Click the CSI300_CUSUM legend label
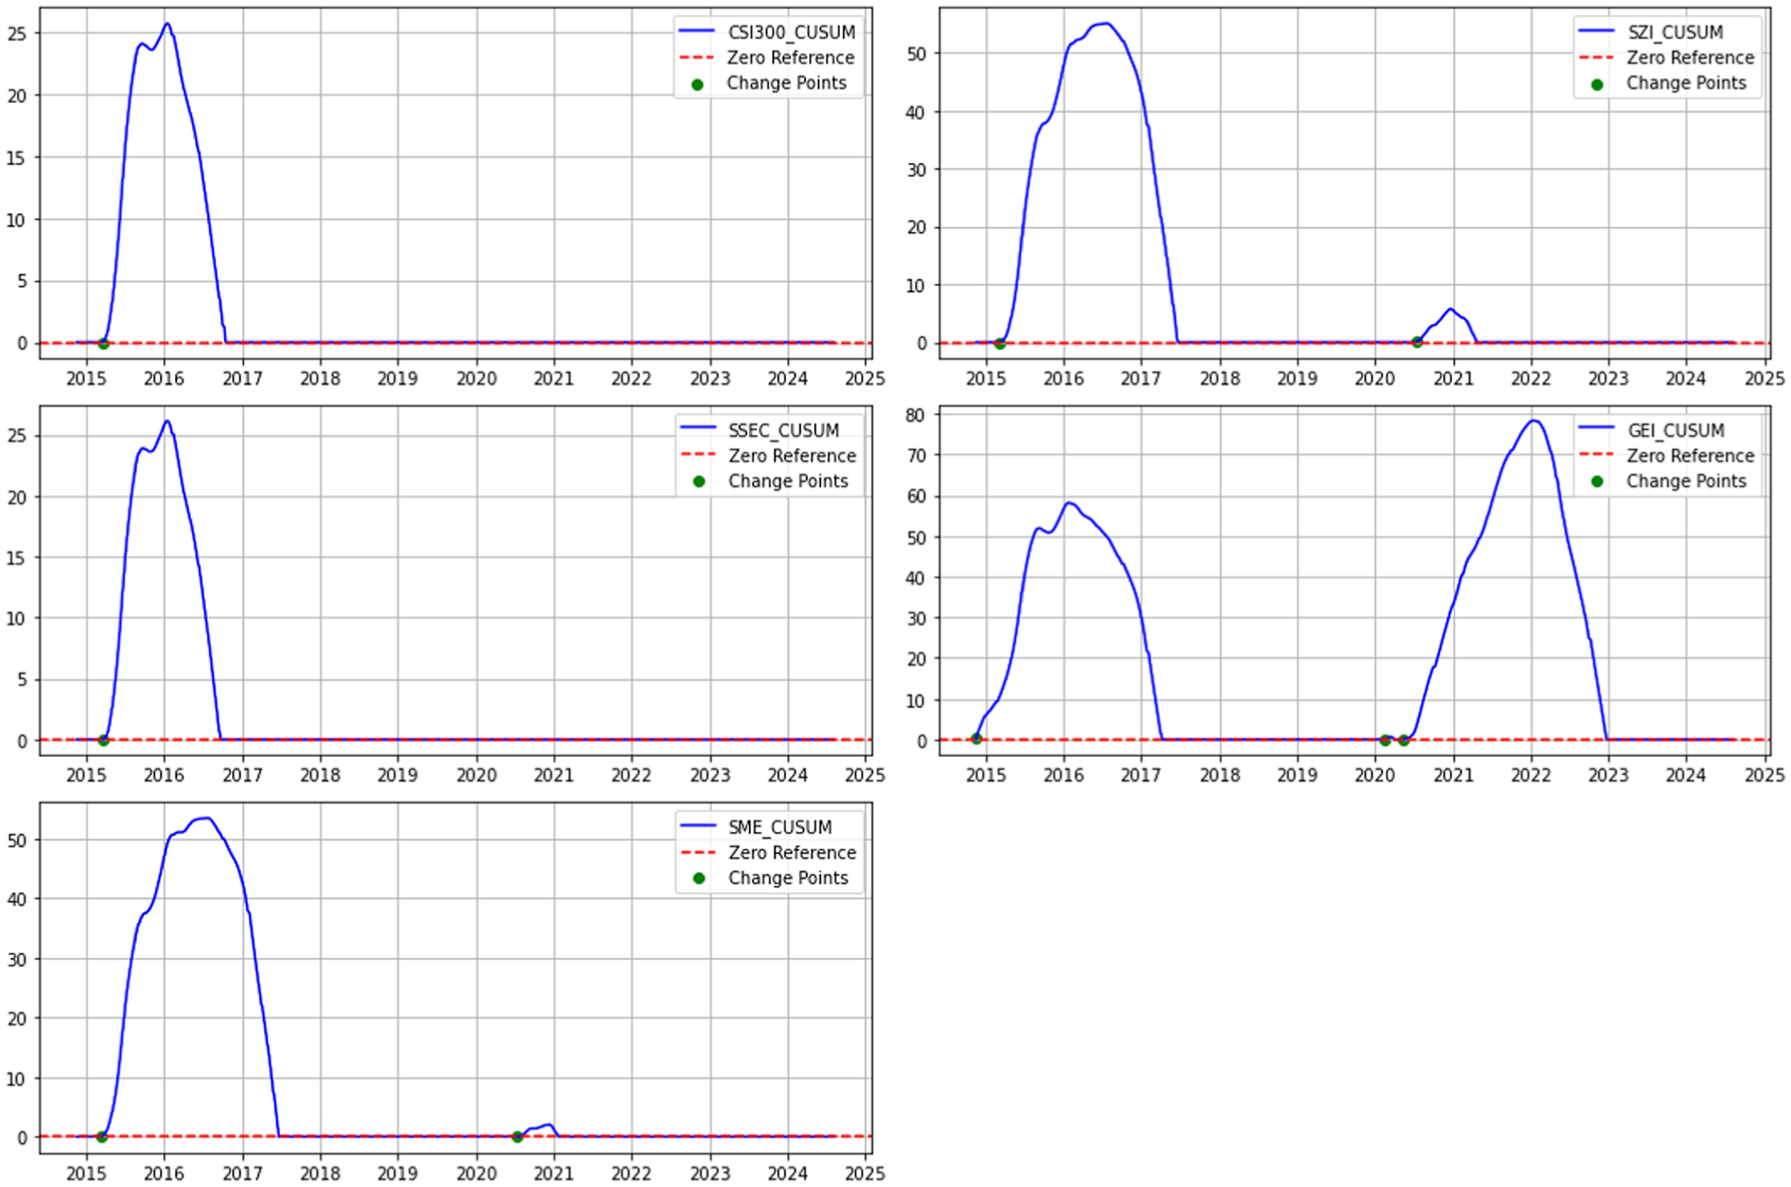Viewport: 1791px width, 1187px height. (791, 32)
